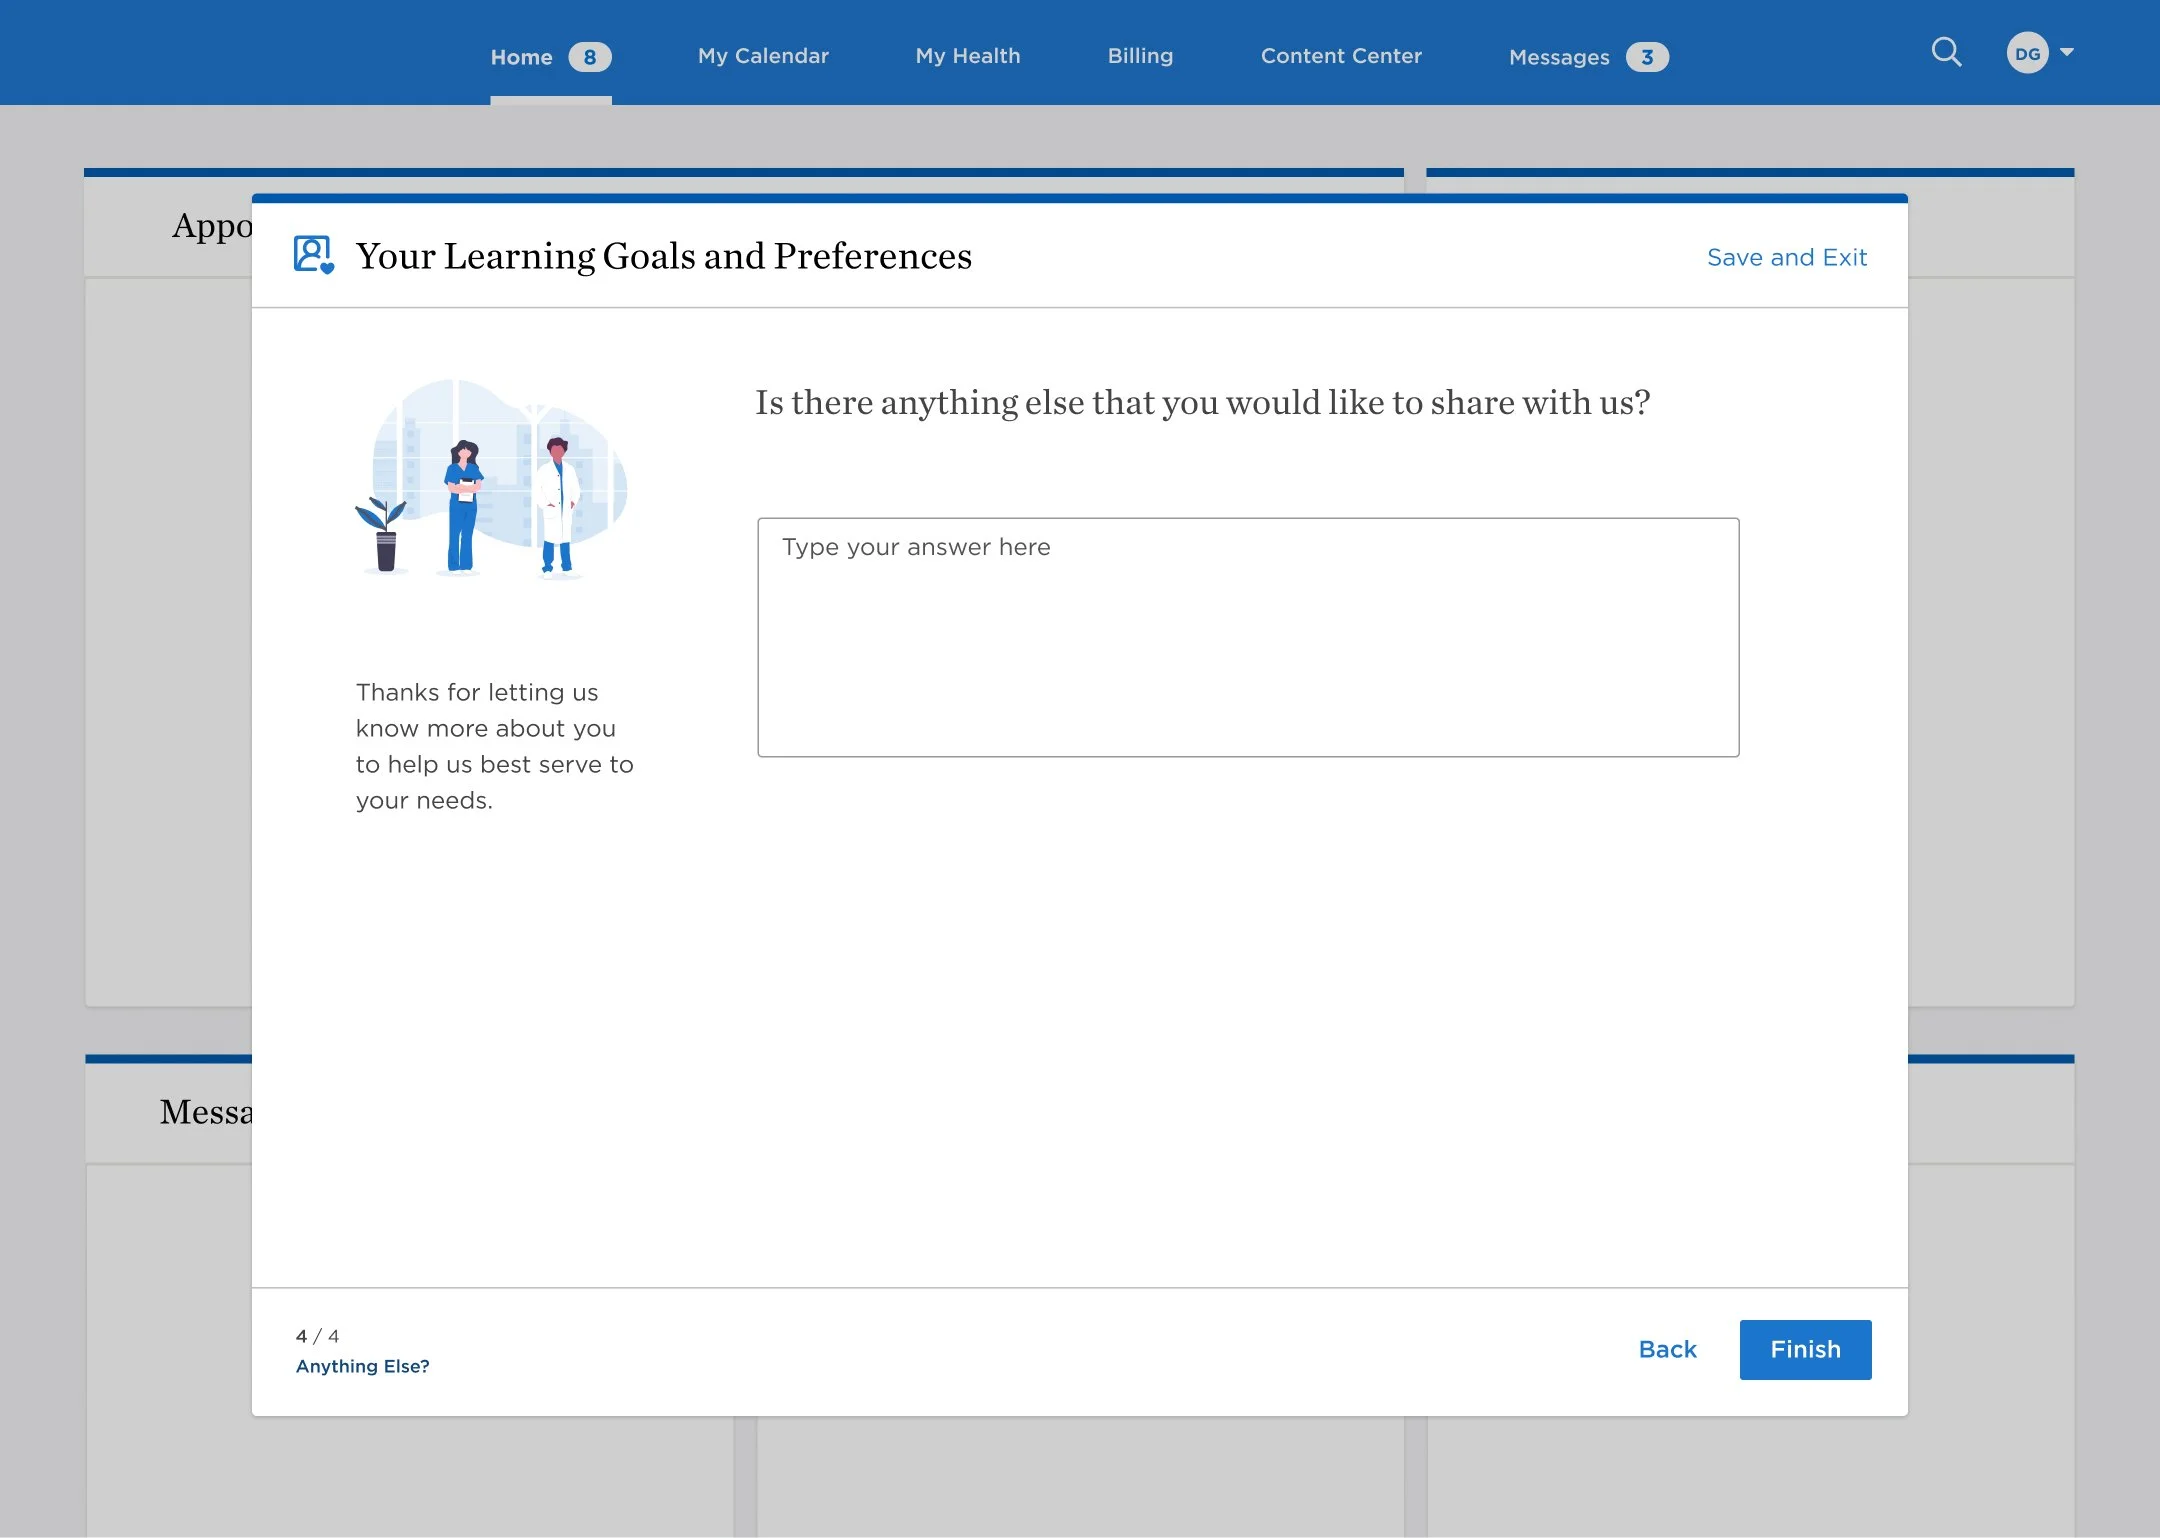Open the Billing tab
Viewport: 2160px width, 1538px height.
1140,56
